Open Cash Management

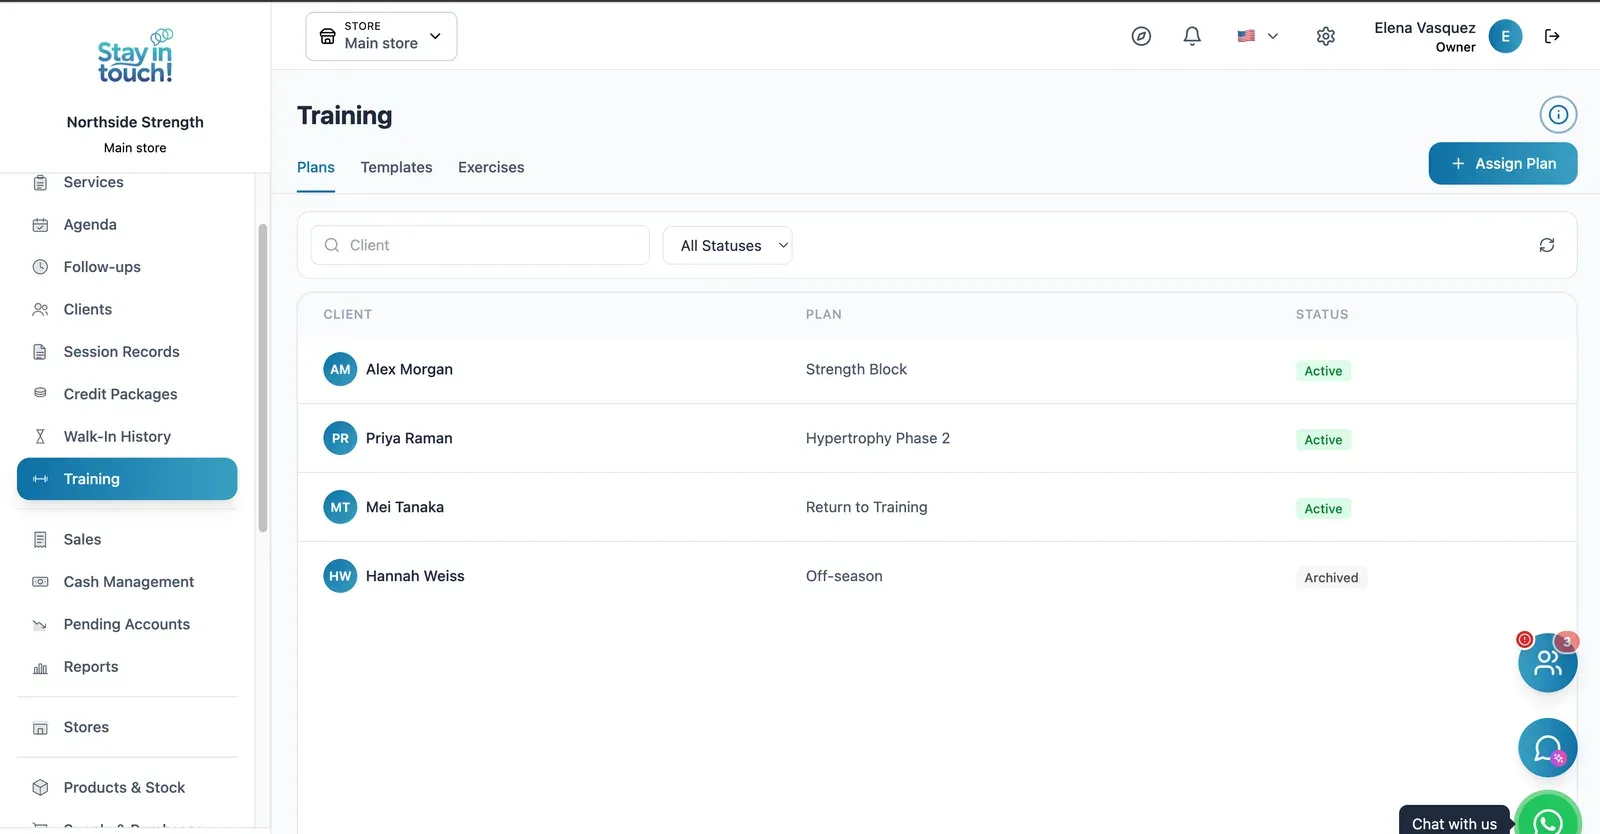pyautogui.click(x=127, y=582)
